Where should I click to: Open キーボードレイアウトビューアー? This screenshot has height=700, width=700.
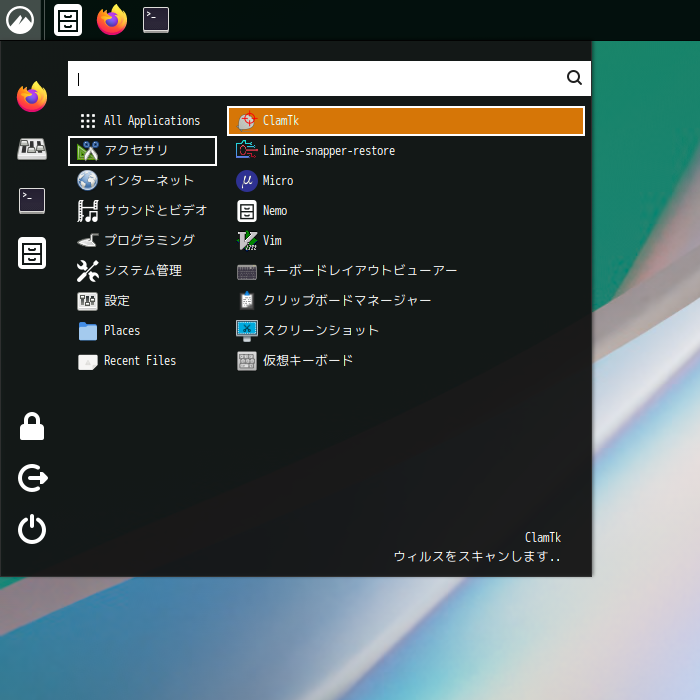[406, 271]
